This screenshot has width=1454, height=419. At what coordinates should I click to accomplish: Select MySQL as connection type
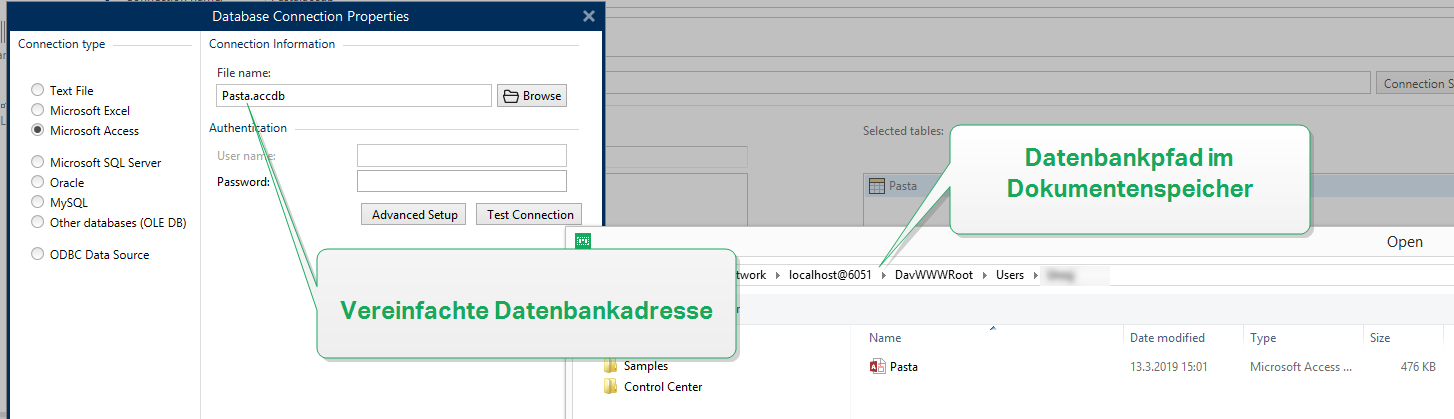[x=38, y=202]
